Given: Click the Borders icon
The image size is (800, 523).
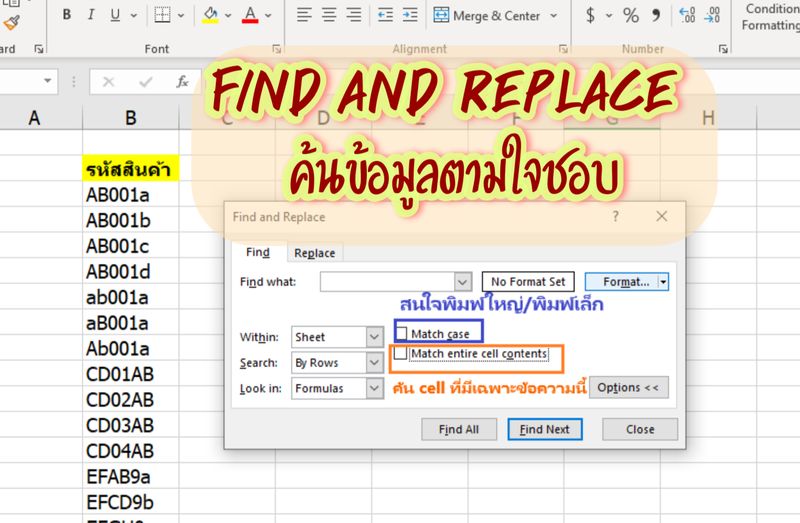Looking at the screenshot, I should click(x=162, y=15).
